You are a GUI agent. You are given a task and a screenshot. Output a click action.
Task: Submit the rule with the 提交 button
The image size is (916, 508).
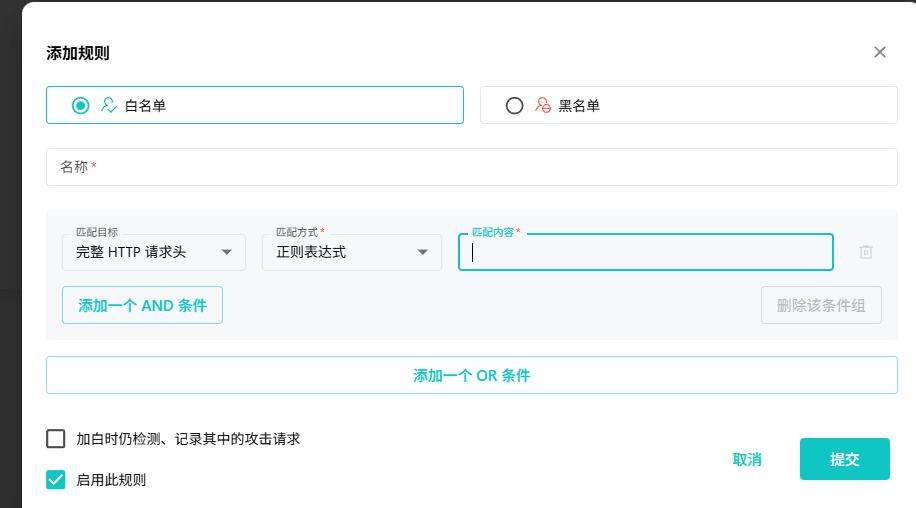pos(844,459)
